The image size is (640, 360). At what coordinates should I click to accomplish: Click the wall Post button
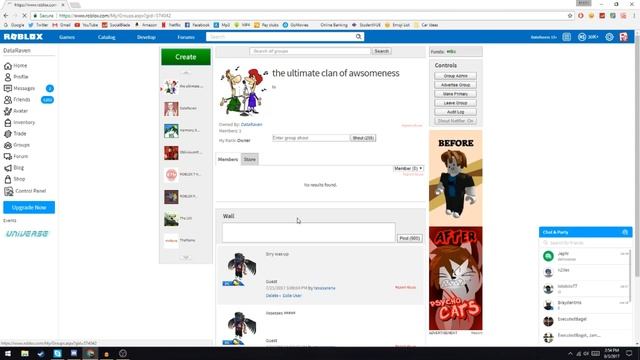410,238
